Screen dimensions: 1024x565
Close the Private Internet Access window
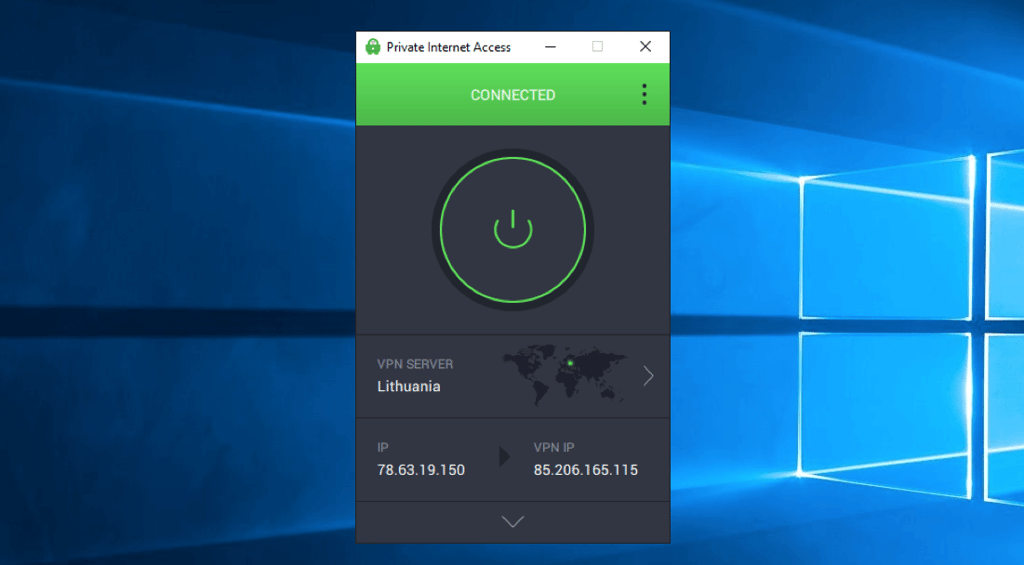pos(645,46)
